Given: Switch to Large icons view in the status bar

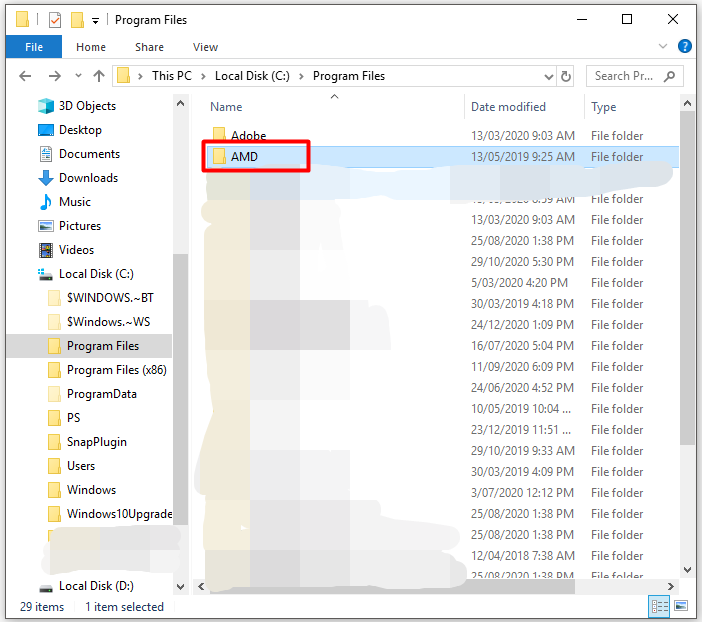Looking at the screenshot, I should [x=681, y=606].
